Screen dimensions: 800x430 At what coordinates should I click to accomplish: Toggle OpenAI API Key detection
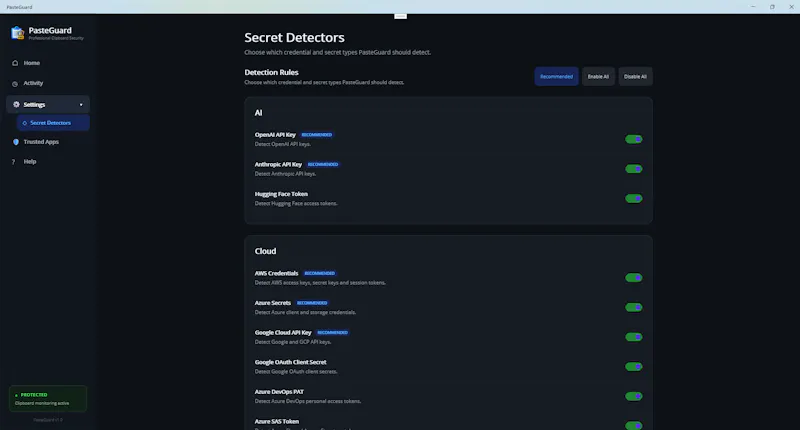[x=634, y=139]
